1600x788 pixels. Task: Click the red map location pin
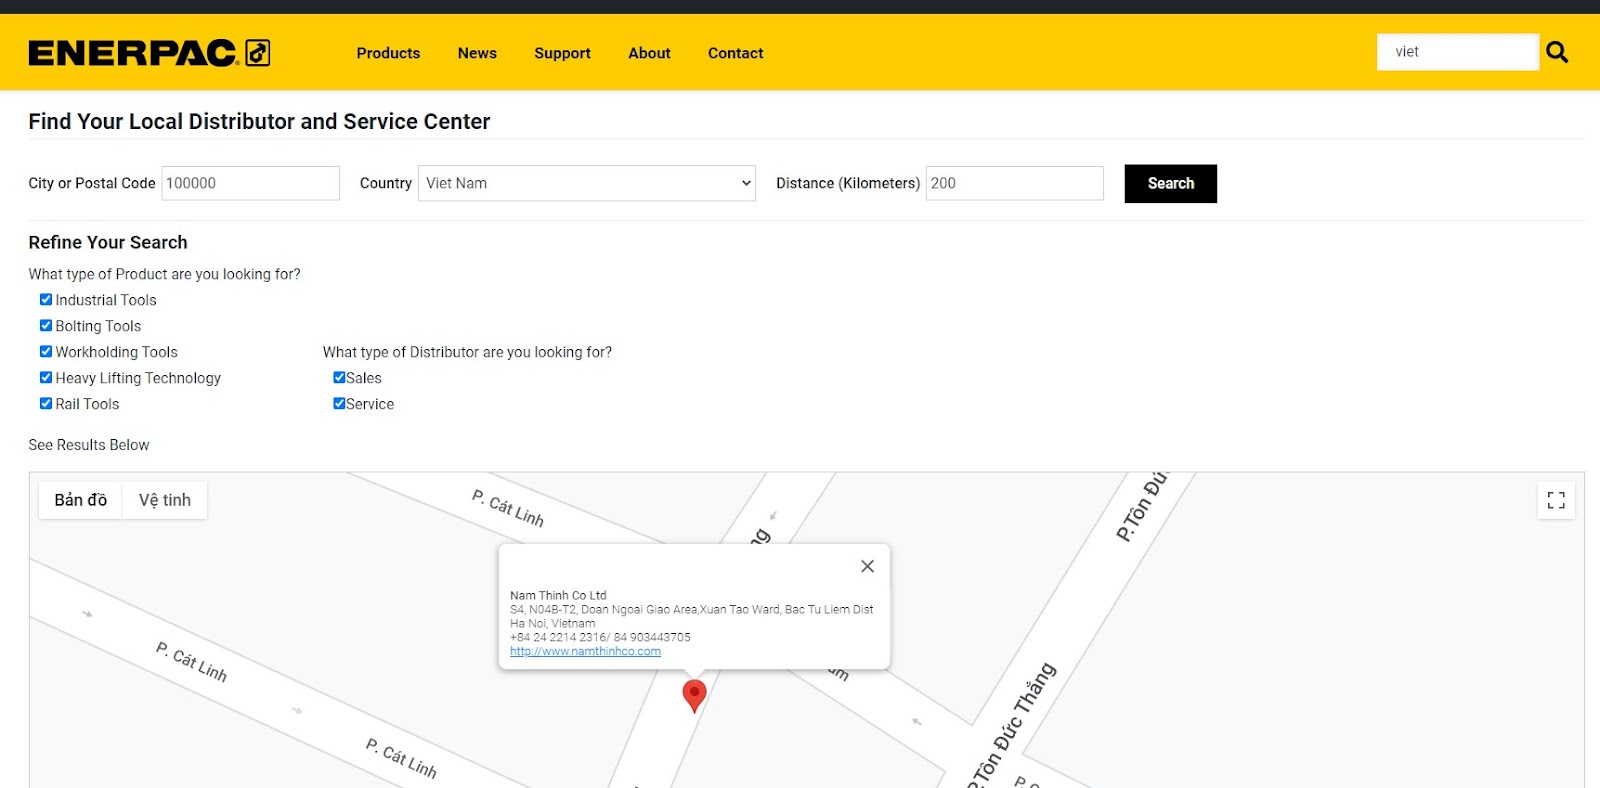pyautogui.click(x=694, y=696)
